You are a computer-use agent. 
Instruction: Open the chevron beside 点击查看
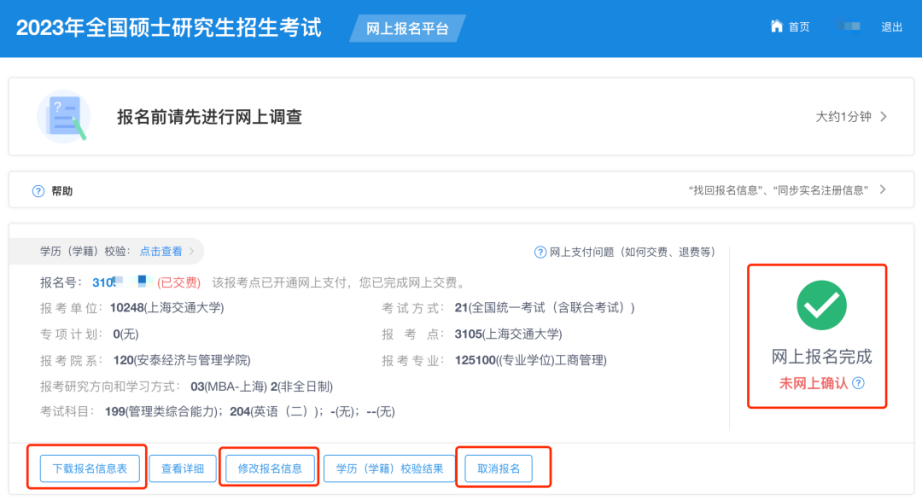point(192,251)
